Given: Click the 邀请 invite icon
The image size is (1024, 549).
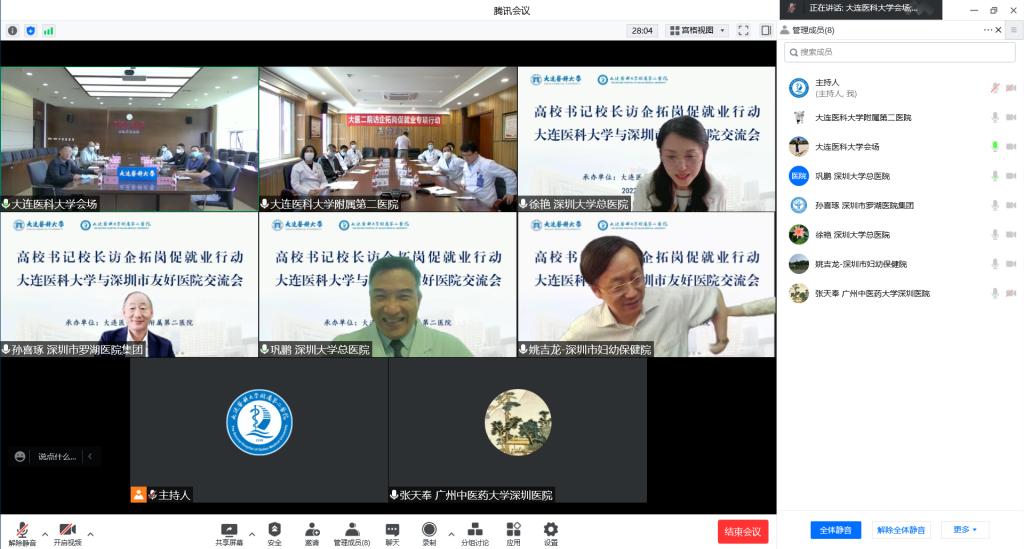Looking at the screenshot, I should 312,534.
